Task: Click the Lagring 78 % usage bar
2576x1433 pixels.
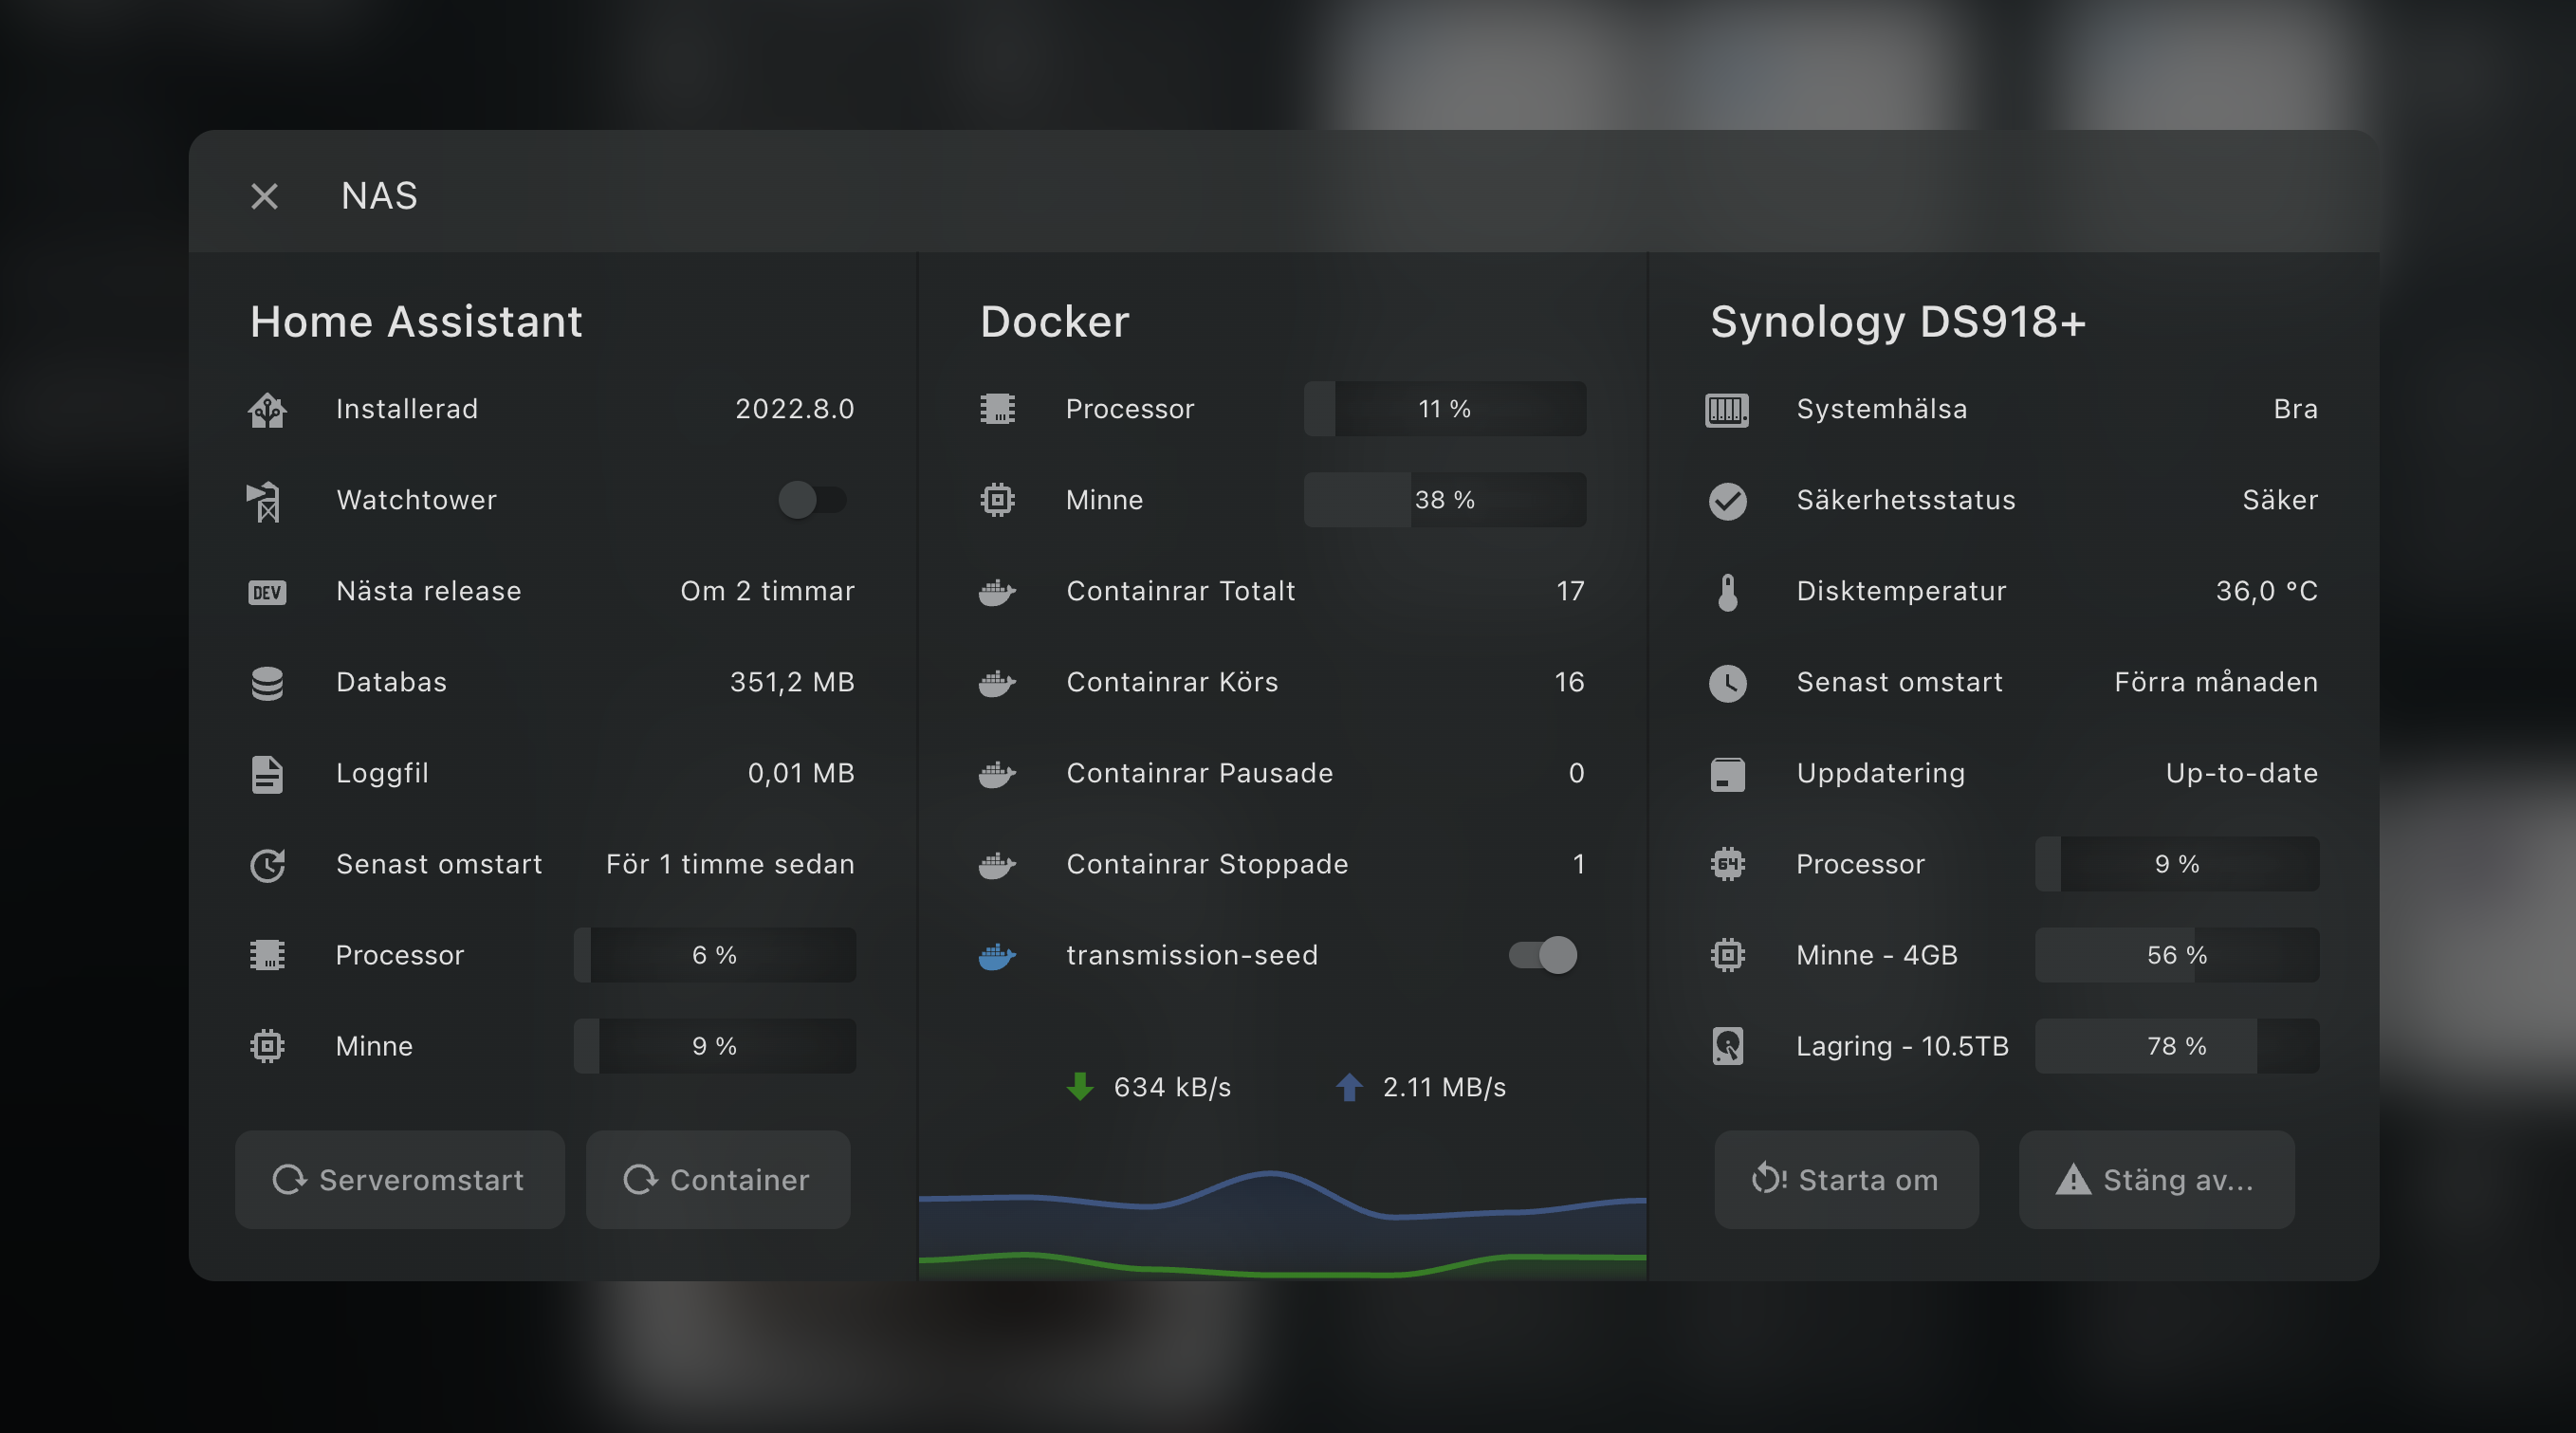Action: coord(2176,1046)
